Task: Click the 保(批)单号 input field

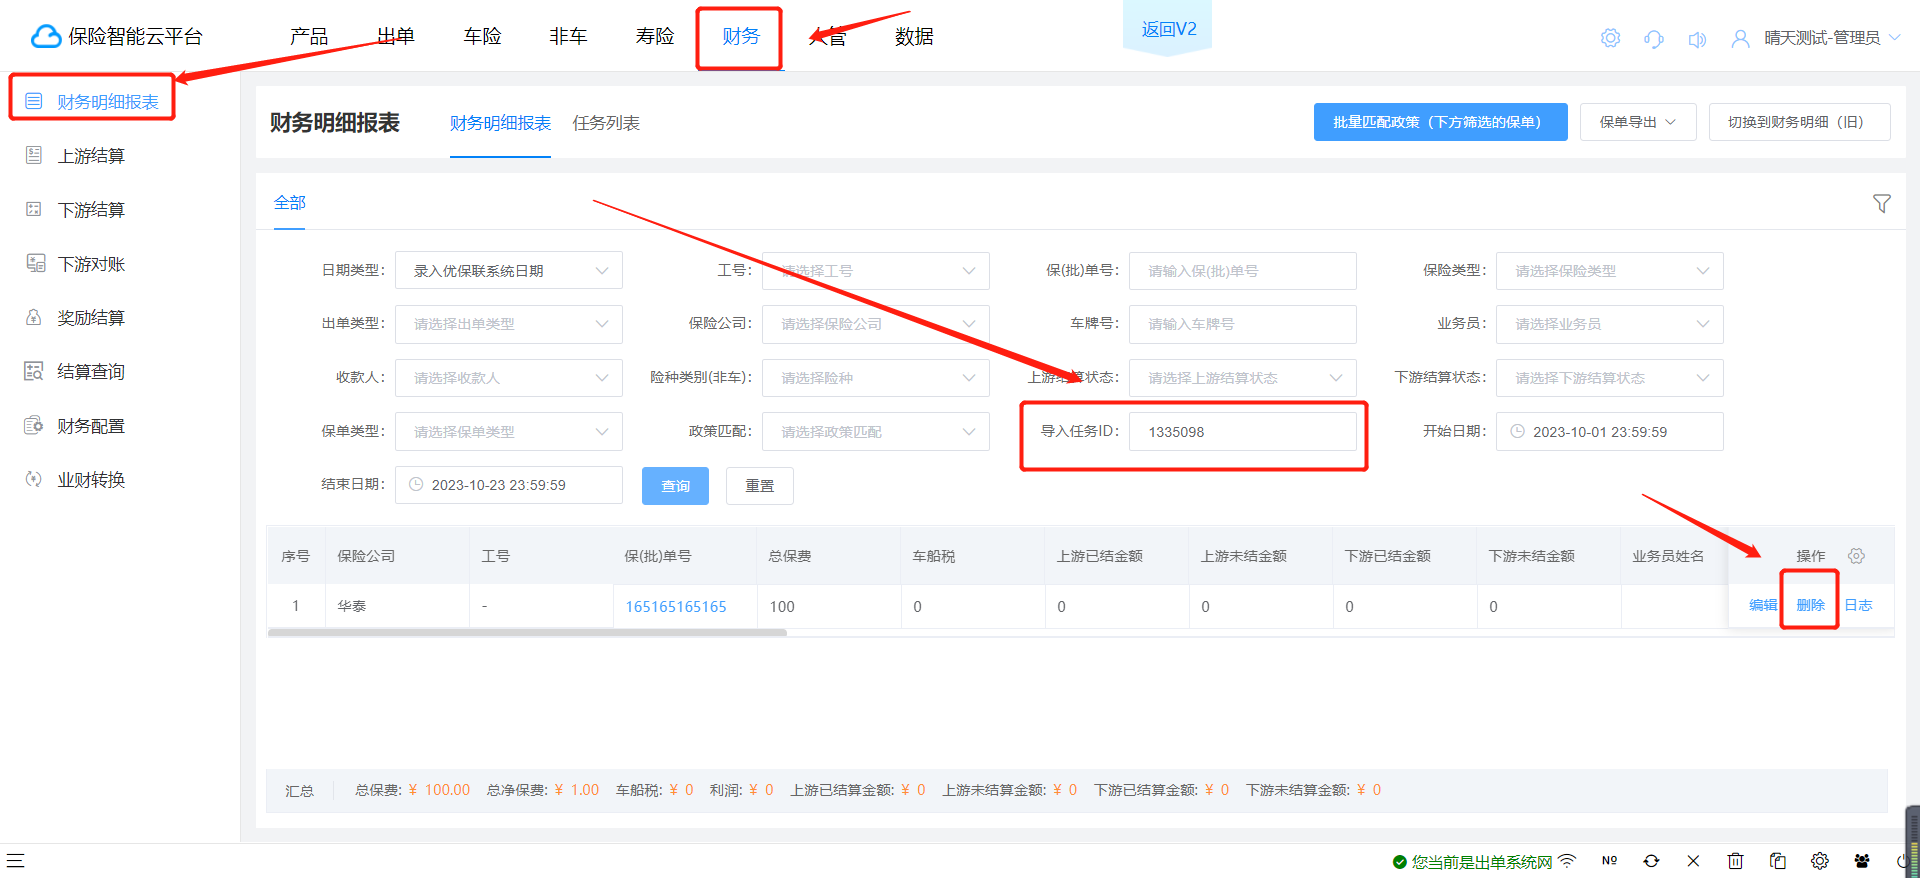Action: [1243, 270]
